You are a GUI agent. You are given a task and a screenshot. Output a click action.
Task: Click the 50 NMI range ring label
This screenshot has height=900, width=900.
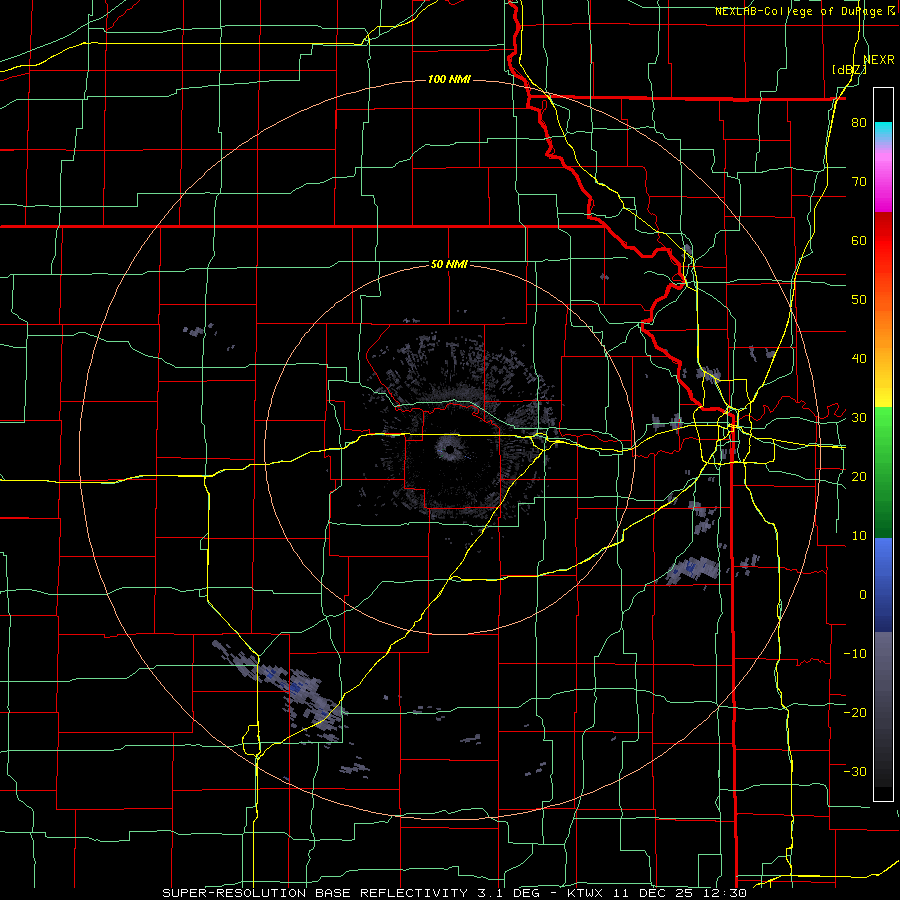pyautogui.click(x=449, y=265)
